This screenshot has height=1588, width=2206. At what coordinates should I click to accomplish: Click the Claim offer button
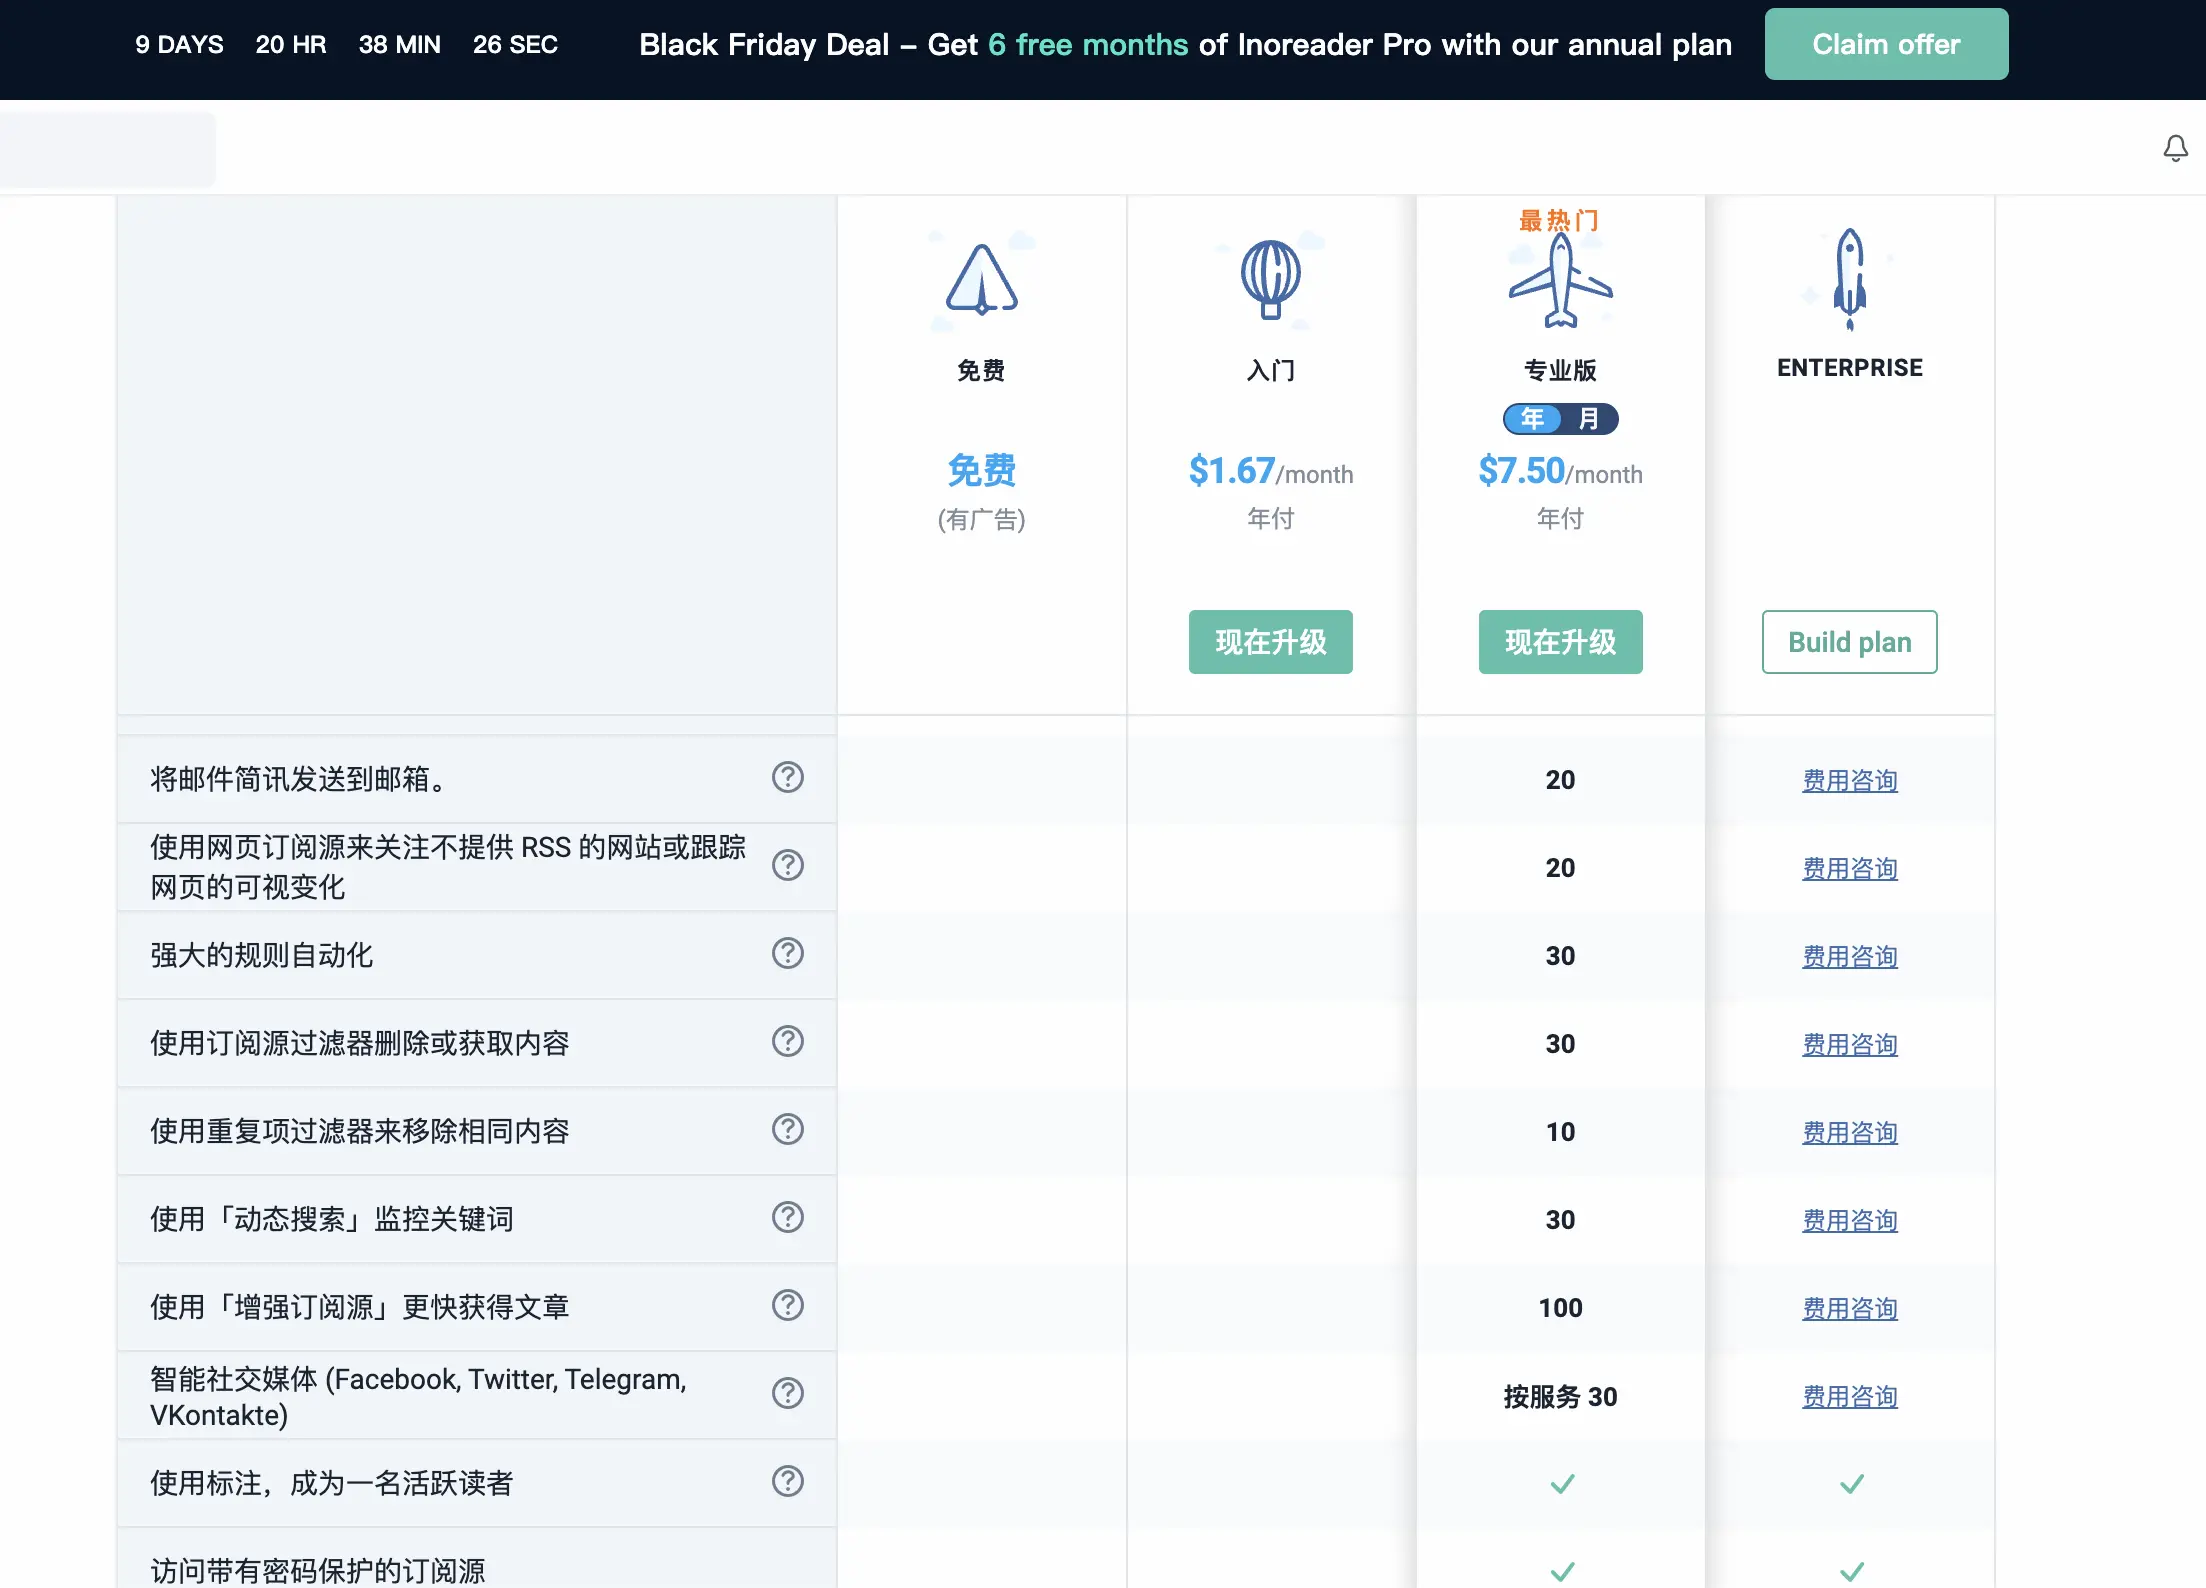[x=1886, y=44]
